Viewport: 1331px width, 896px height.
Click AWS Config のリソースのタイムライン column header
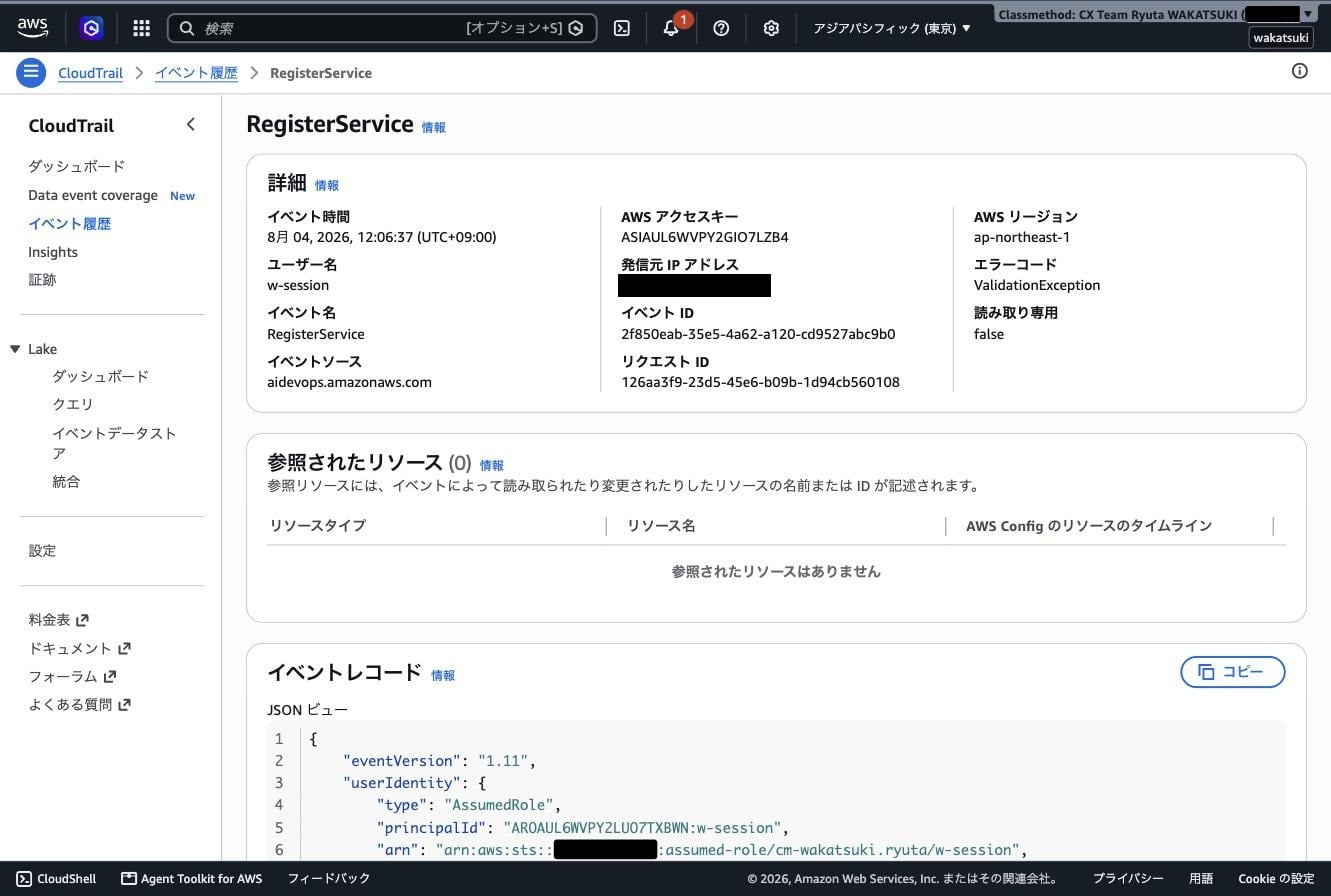point(1089,525)
